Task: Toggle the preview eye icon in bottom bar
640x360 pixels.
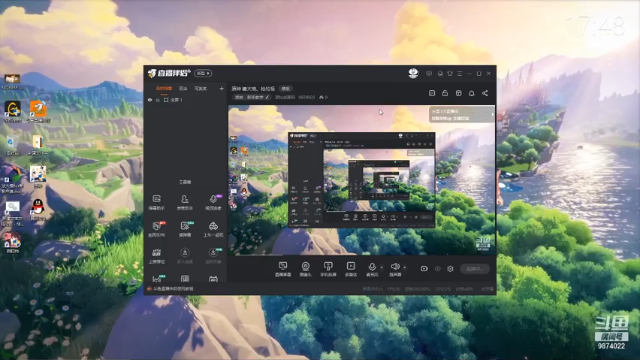Action: tap(438, 269)
